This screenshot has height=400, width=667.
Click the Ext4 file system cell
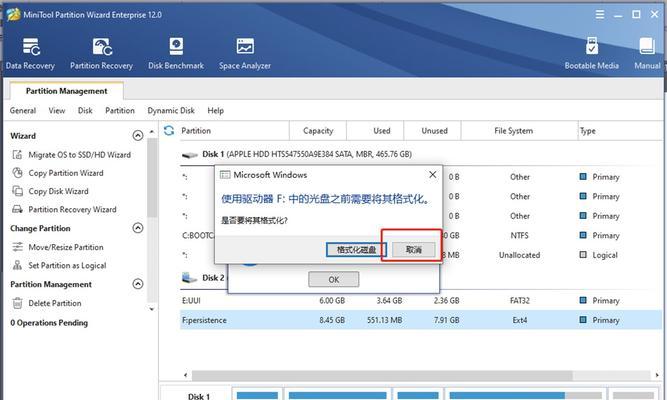tap(519, 320)
